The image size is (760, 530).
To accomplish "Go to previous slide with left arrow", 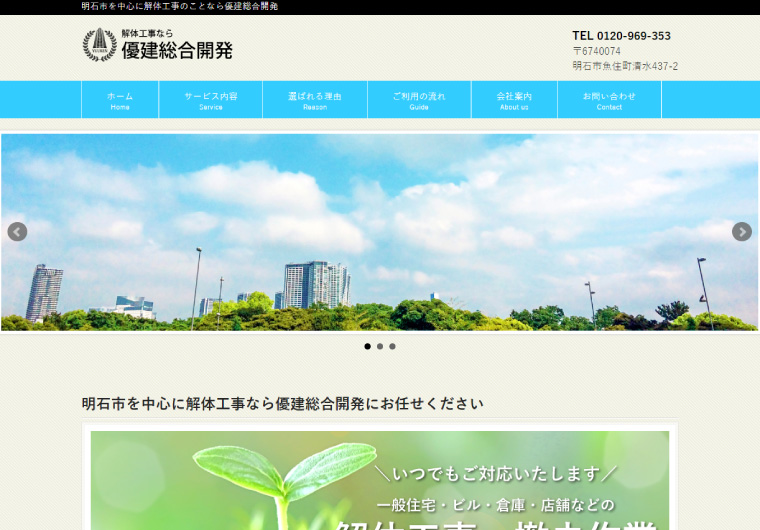I will pos(17,232).
